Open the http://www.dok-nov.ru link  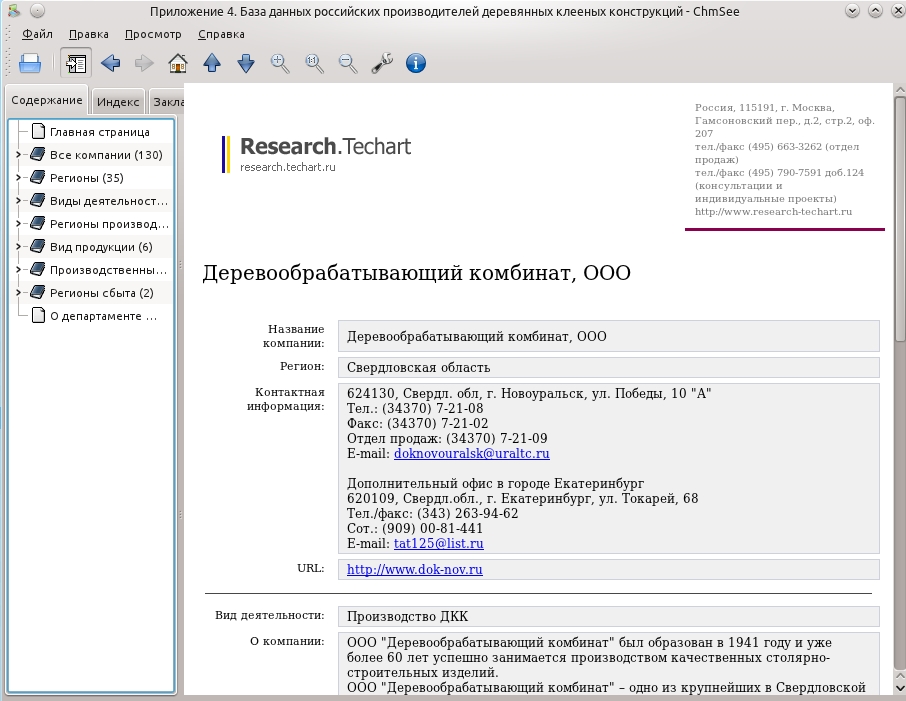[x=415, y=570]
